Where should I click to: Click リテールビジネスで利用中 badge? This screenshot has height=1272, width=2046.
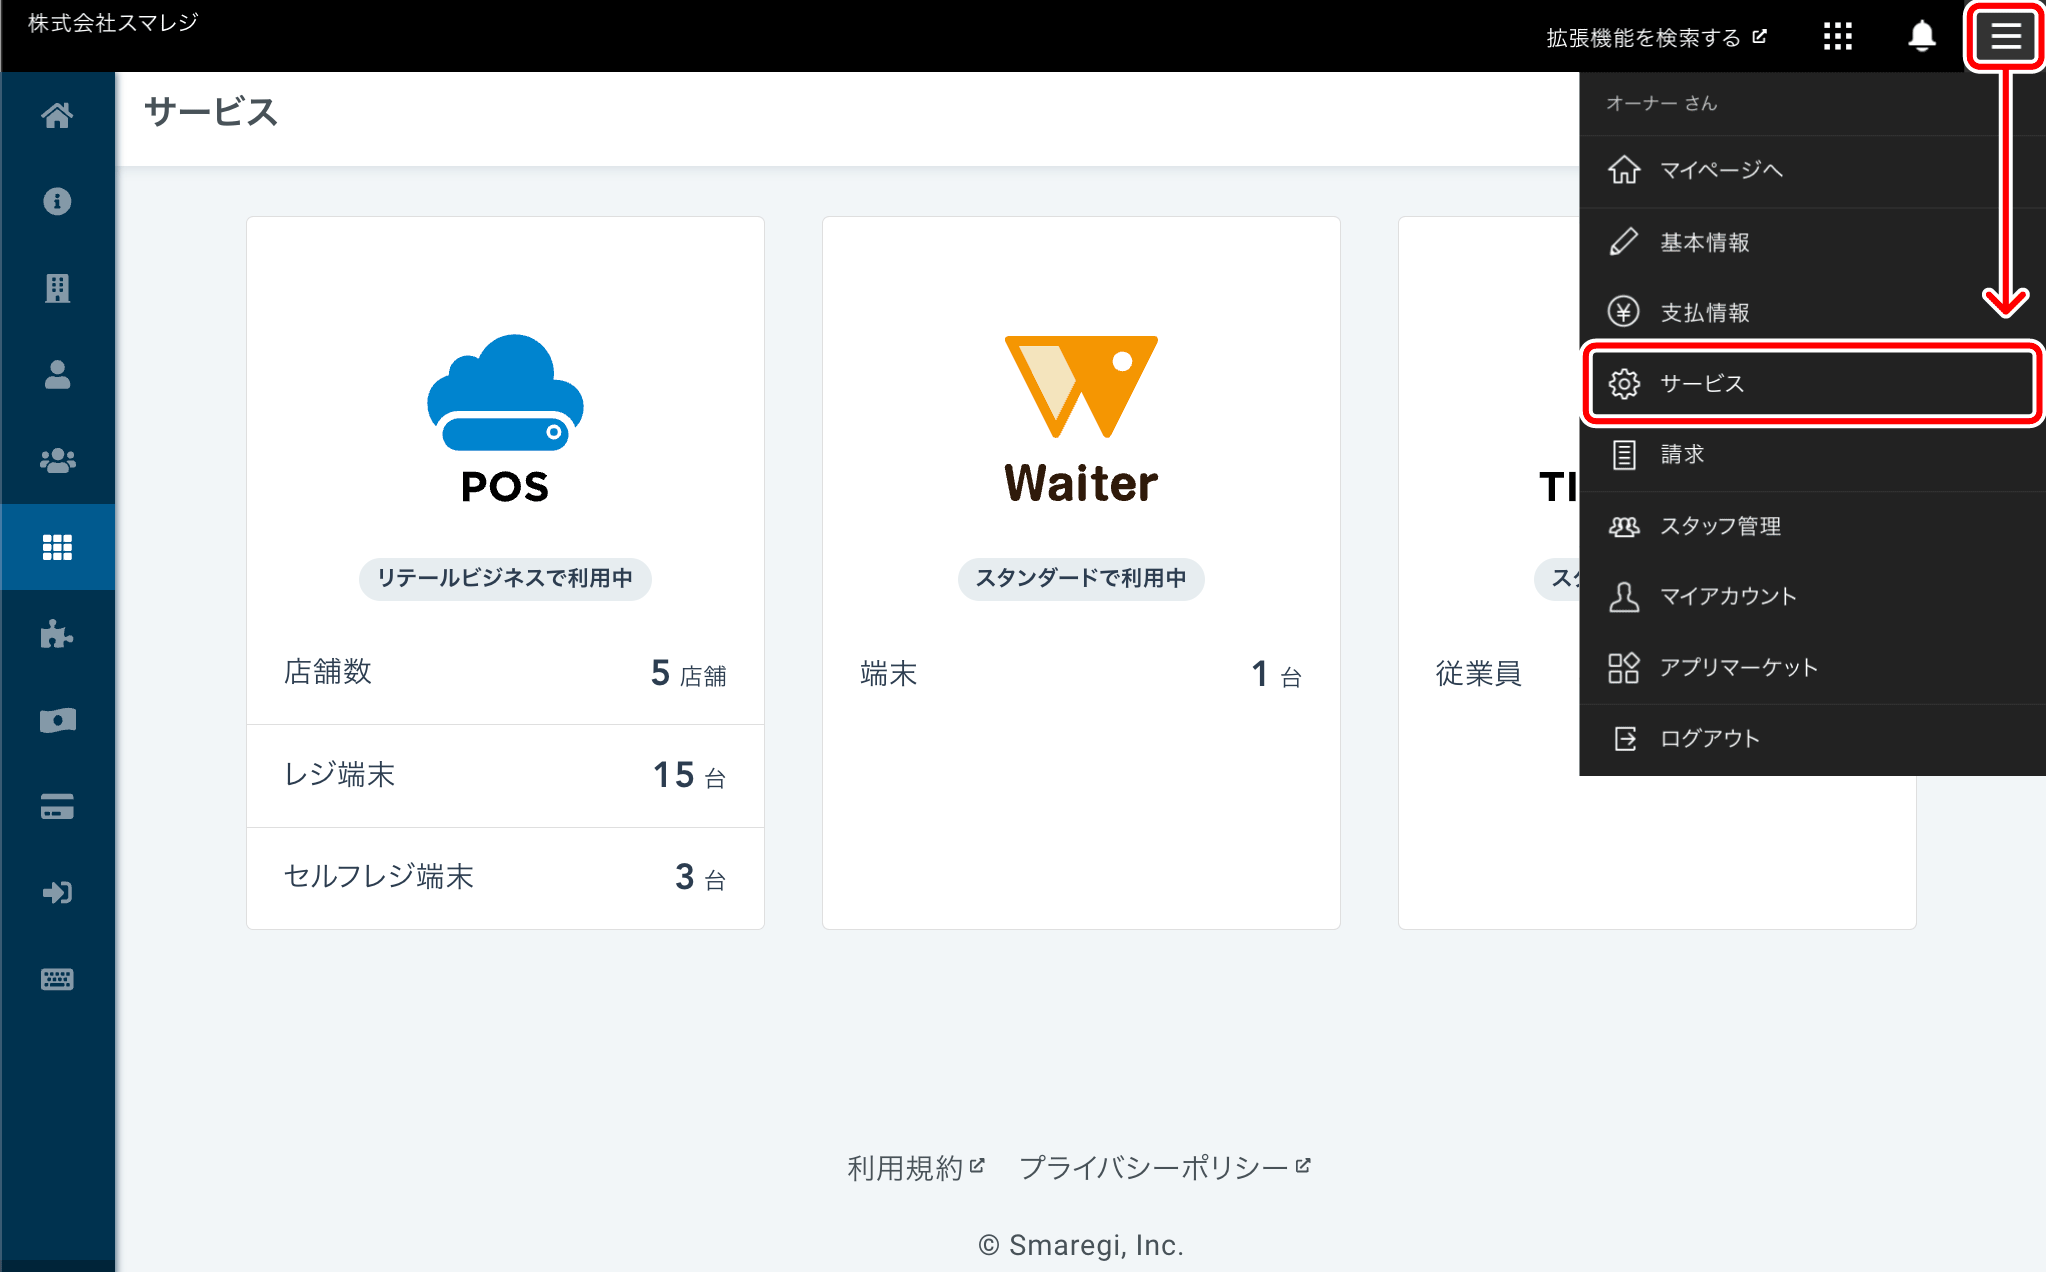click(x=505, y=579)
